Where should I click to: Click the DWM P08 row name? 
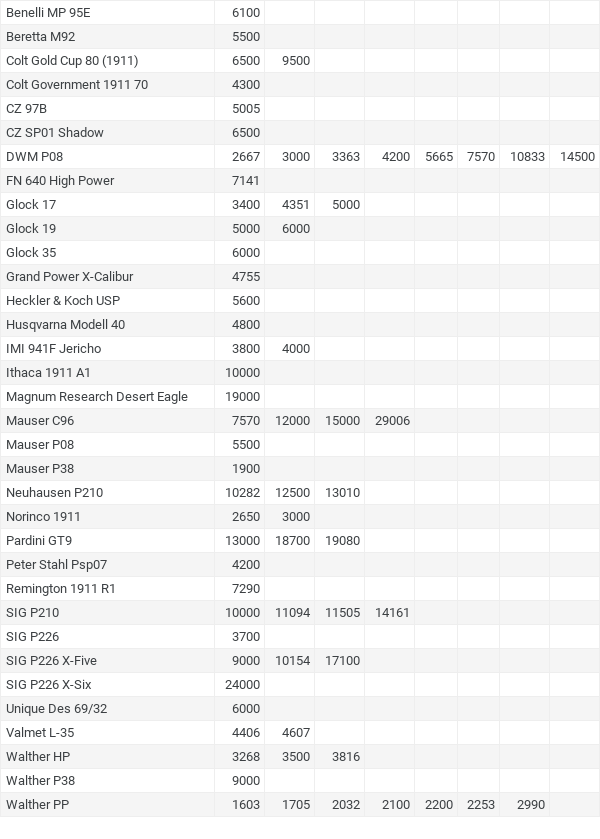coord(35,157)
